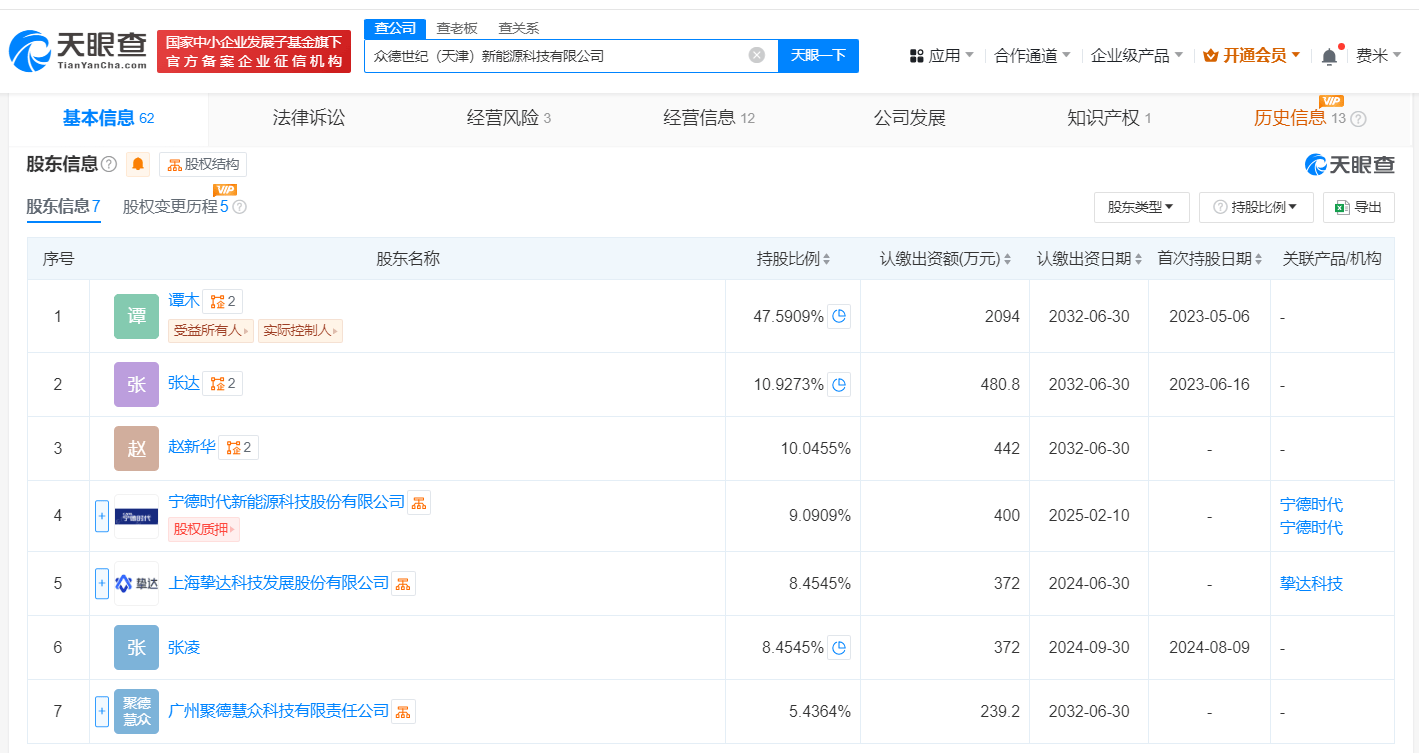
Task: Open the 法律诉讼 tab
Action: point(309,118)
